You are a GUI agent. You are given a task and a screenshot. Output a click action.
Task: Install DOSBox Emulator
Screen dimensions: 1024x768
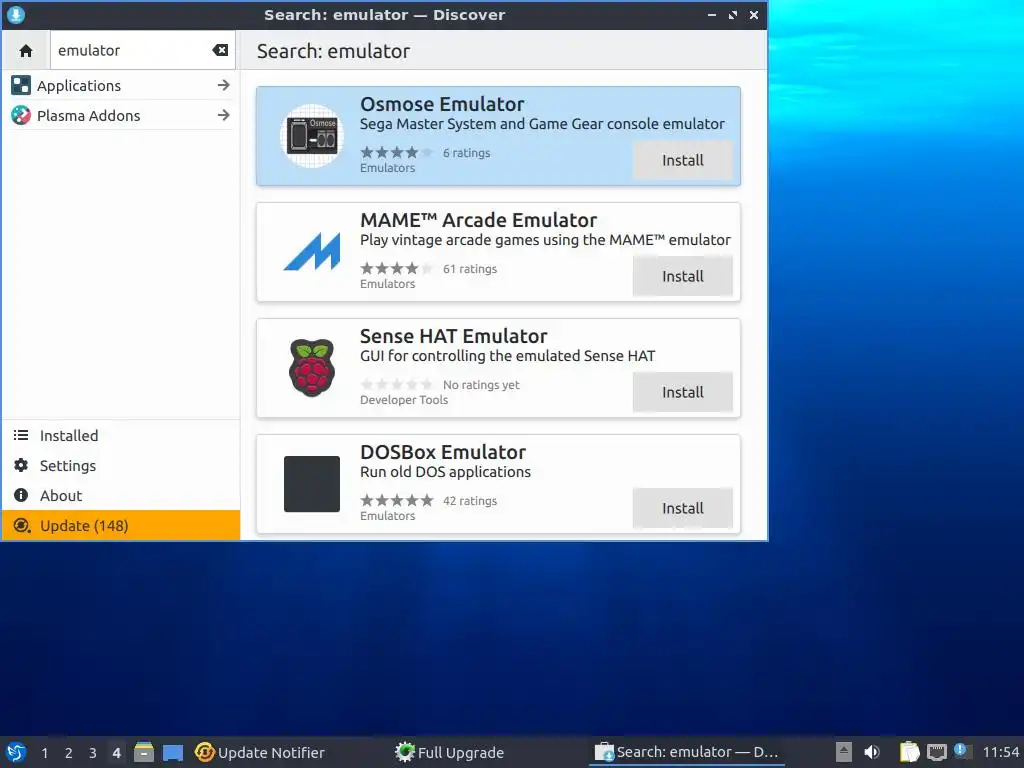682,508
